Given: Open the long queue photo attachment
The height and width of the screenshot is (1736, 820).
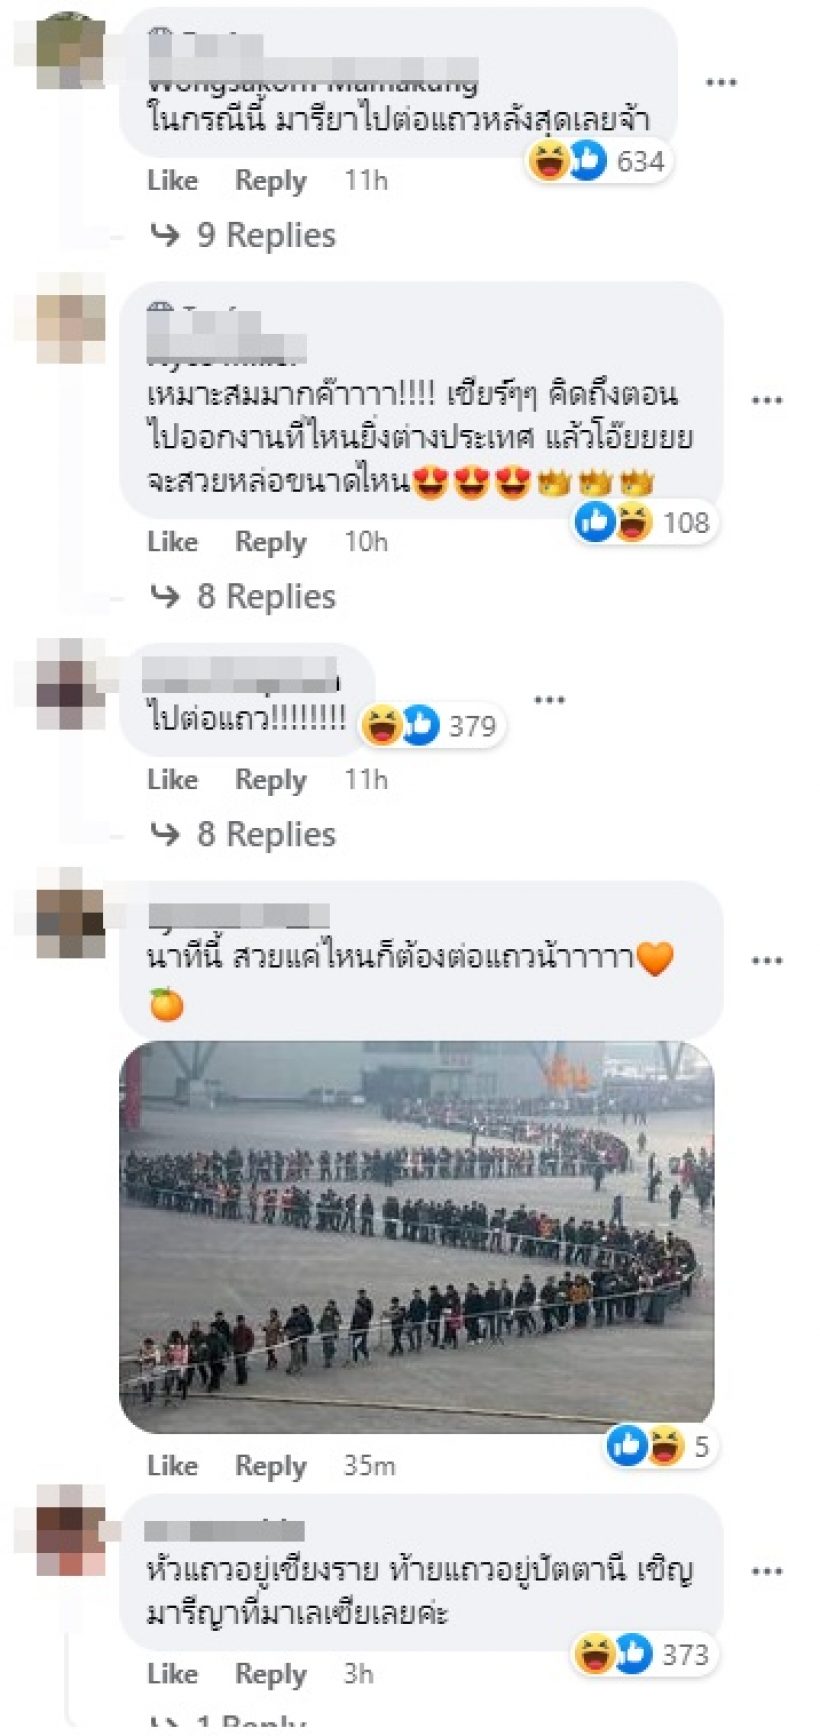Looking at the screenshot, I should tap(417, 1236).
